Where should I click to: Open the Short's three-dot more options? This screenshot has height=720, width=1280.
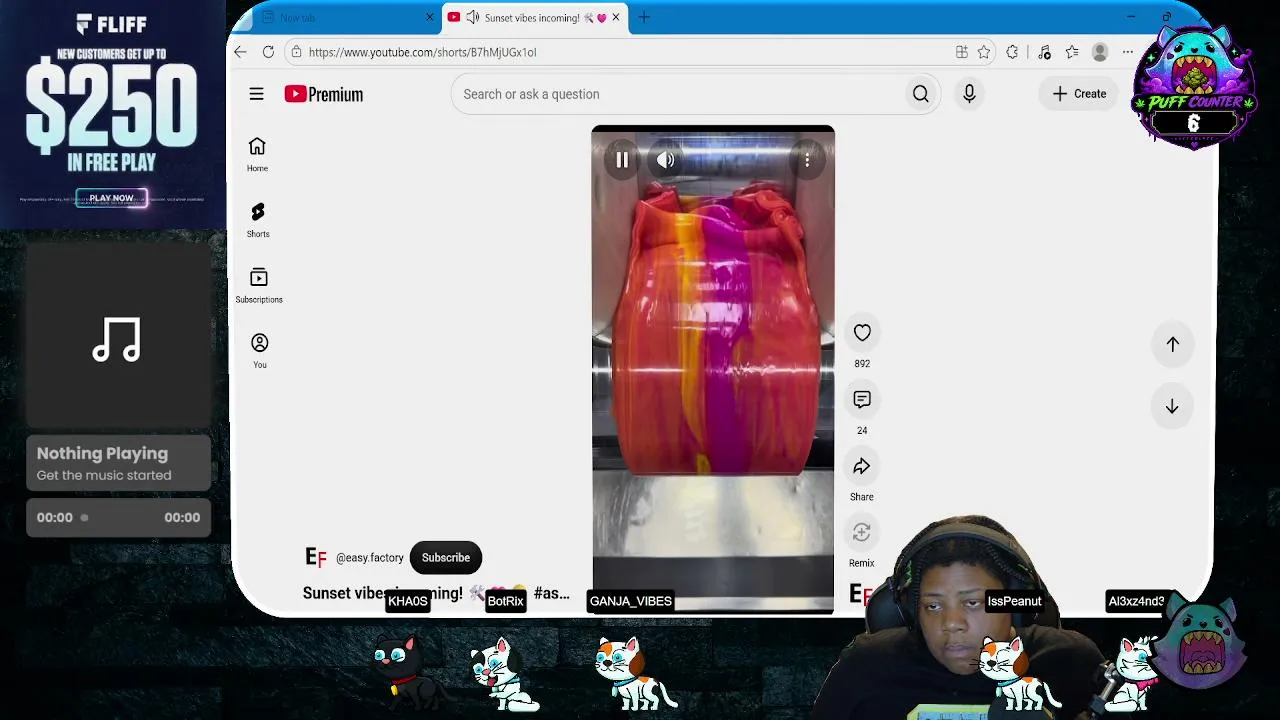(807, 160)
